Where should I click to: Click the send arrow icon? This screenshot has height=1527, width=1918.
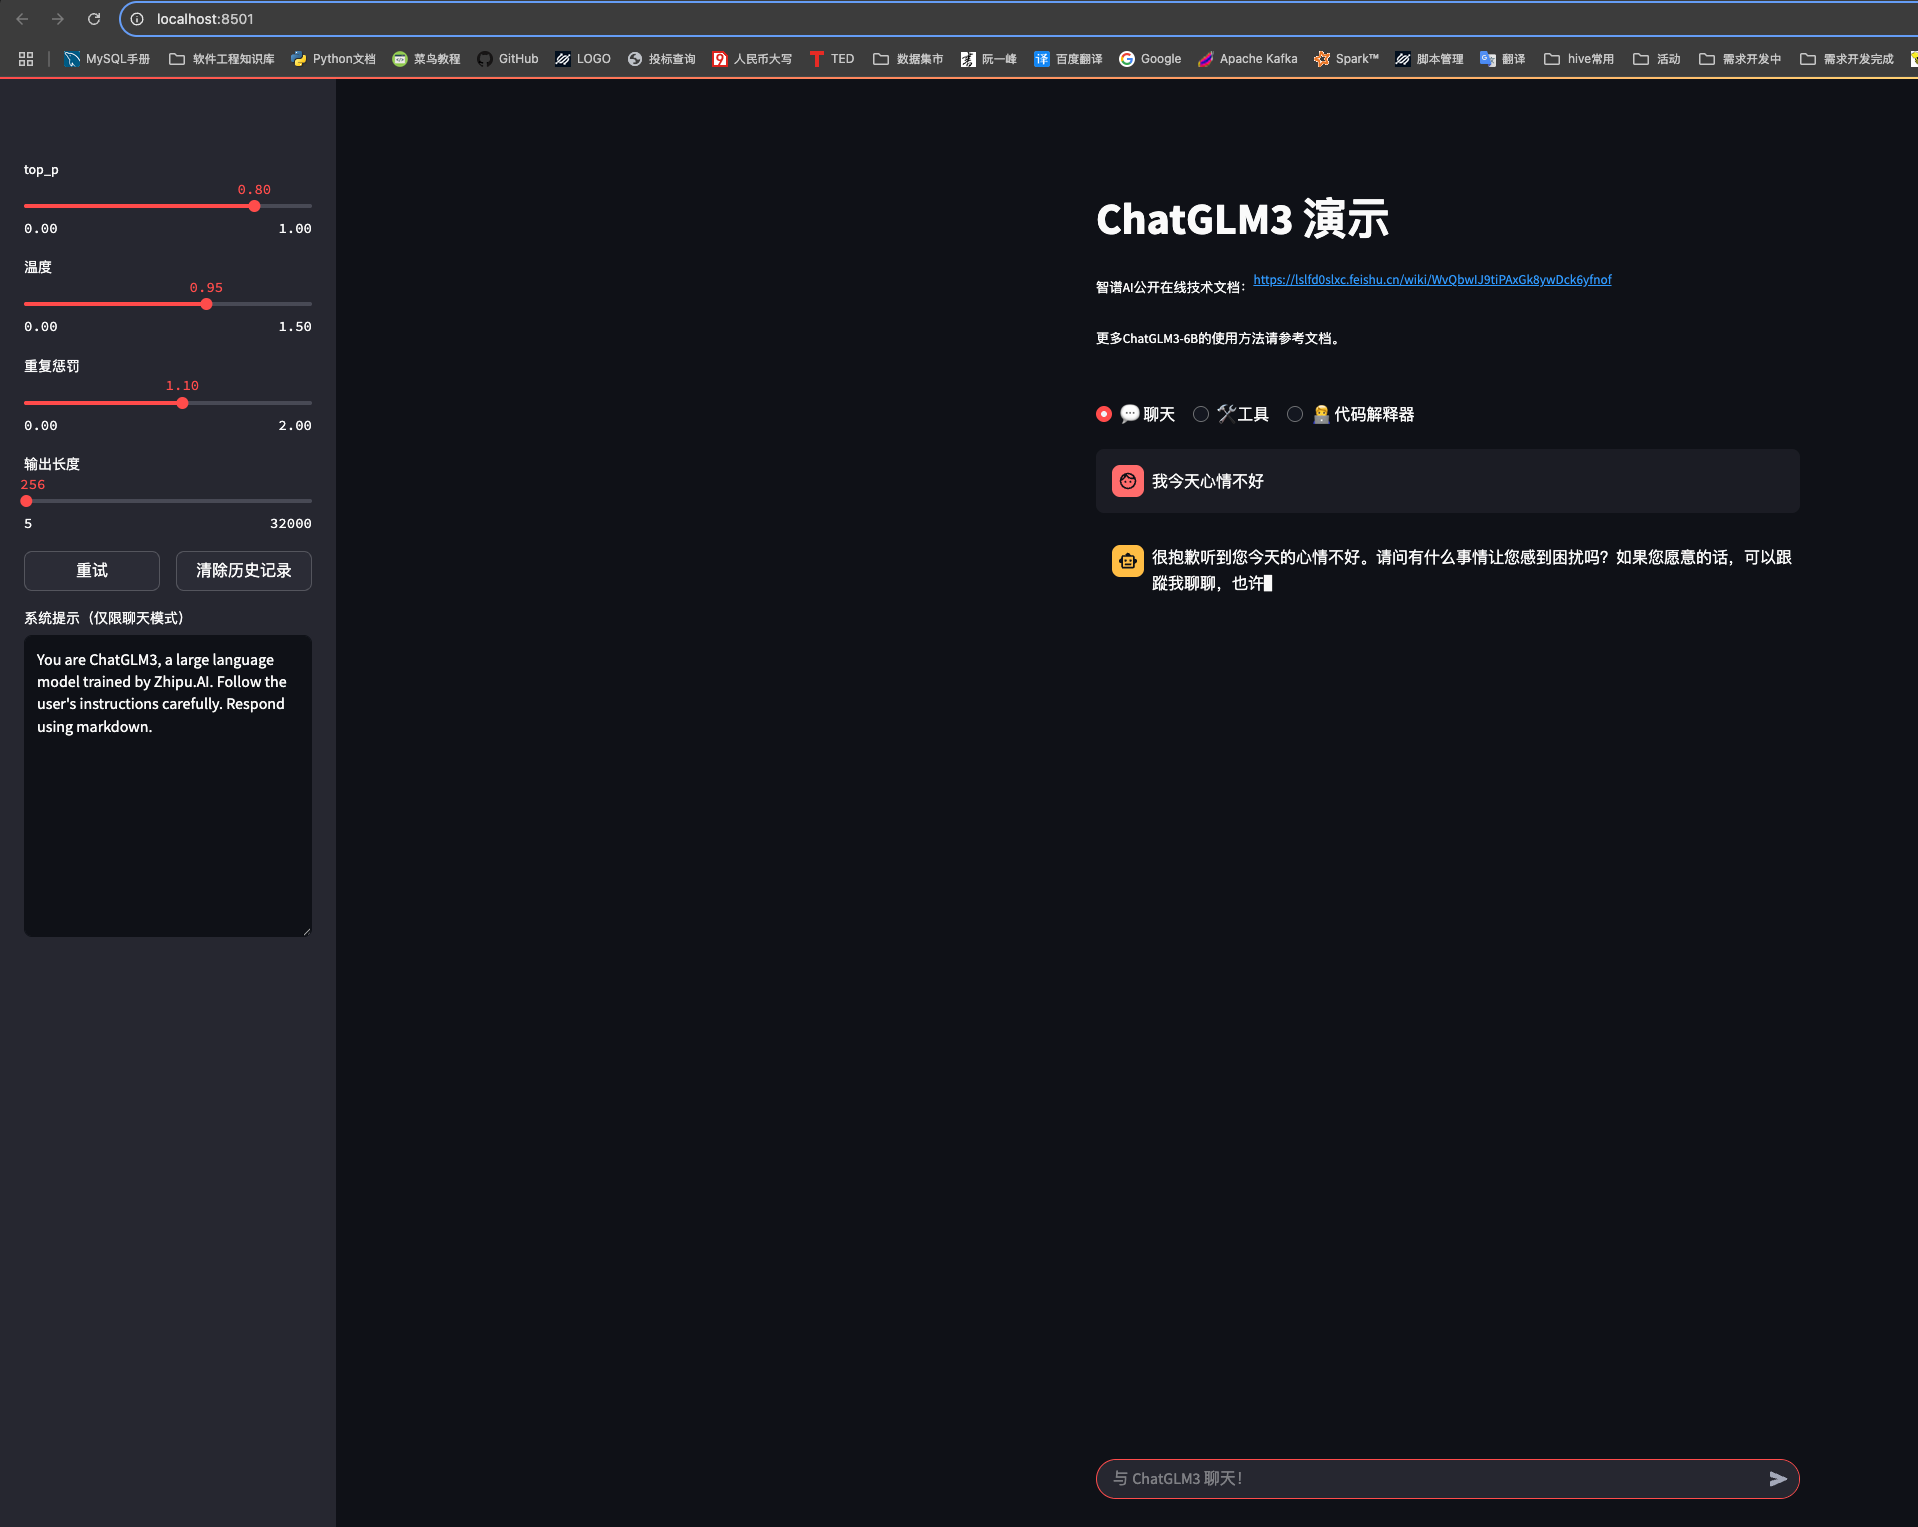pos(1778,1478)
